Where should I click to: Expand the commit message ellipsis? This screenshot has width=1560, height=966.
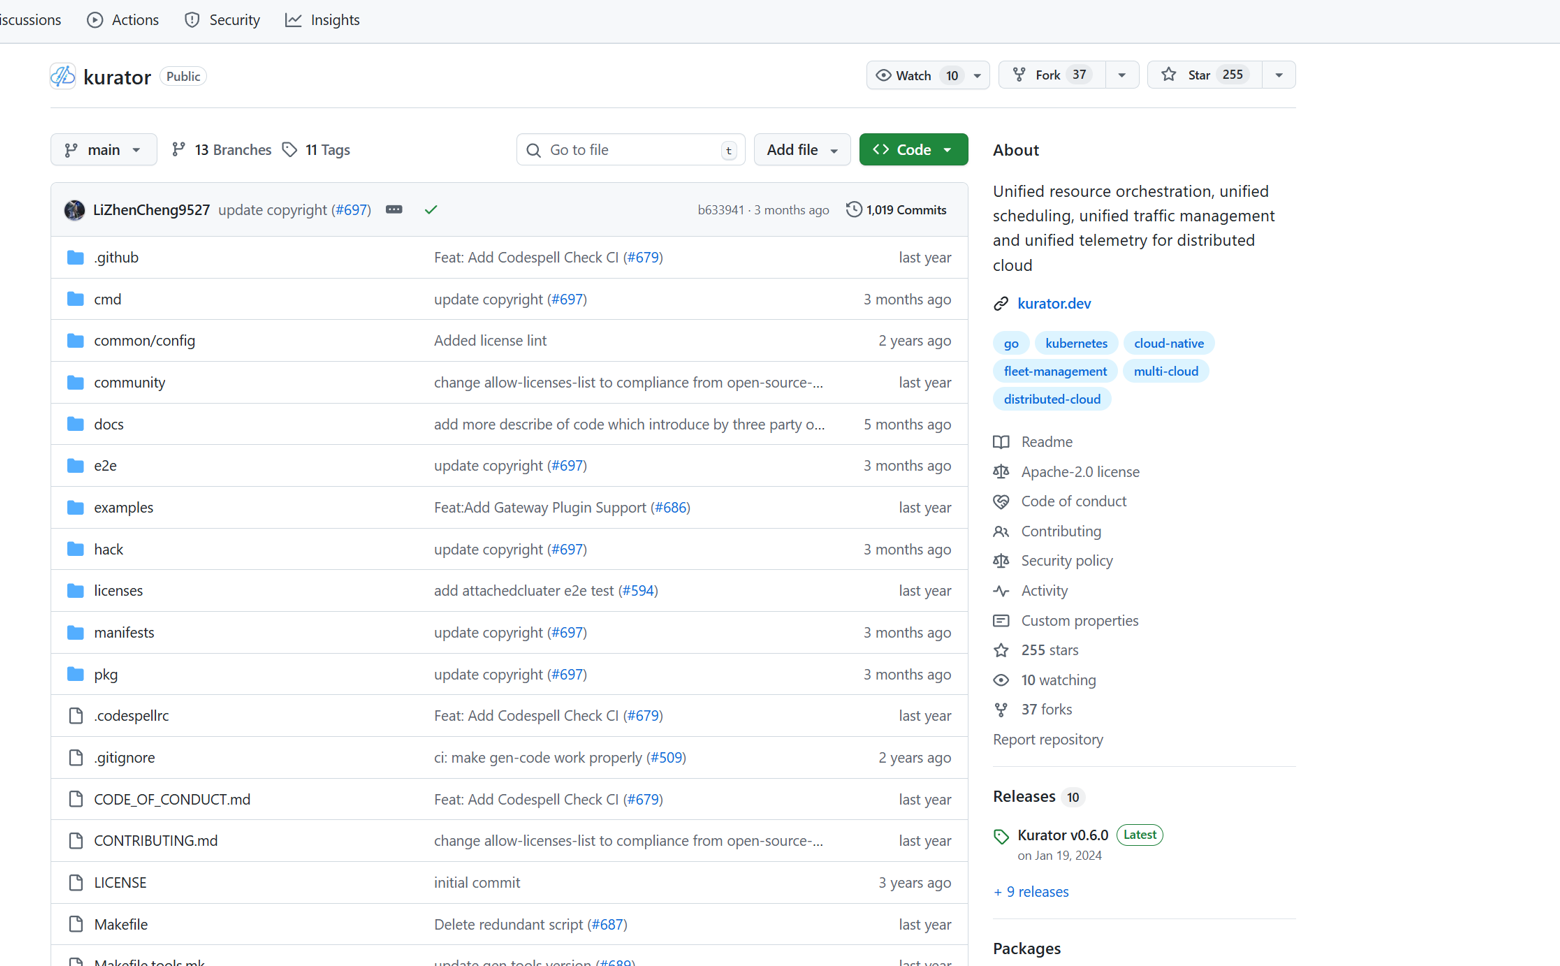tap(394, 210)
